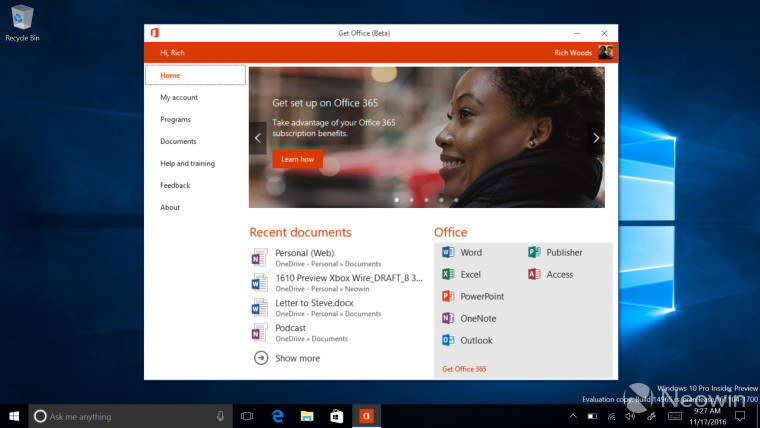This screenshot has height=428, width=760.
Task: Click the Office 365 banner image
Action: 427,137
